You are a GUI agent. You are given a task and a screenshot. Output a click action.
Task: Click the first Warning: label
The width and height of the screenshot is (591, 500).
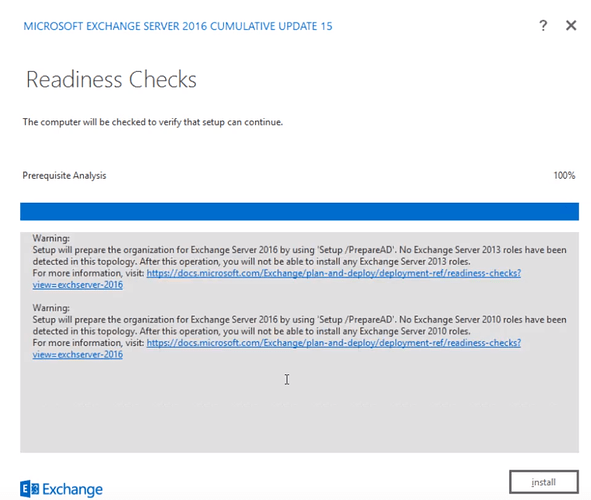point(51,238)
